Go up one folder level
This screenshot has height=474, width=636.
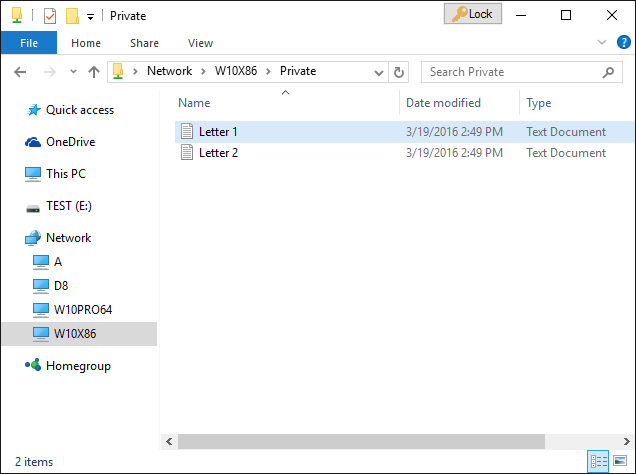coord(94,72)
